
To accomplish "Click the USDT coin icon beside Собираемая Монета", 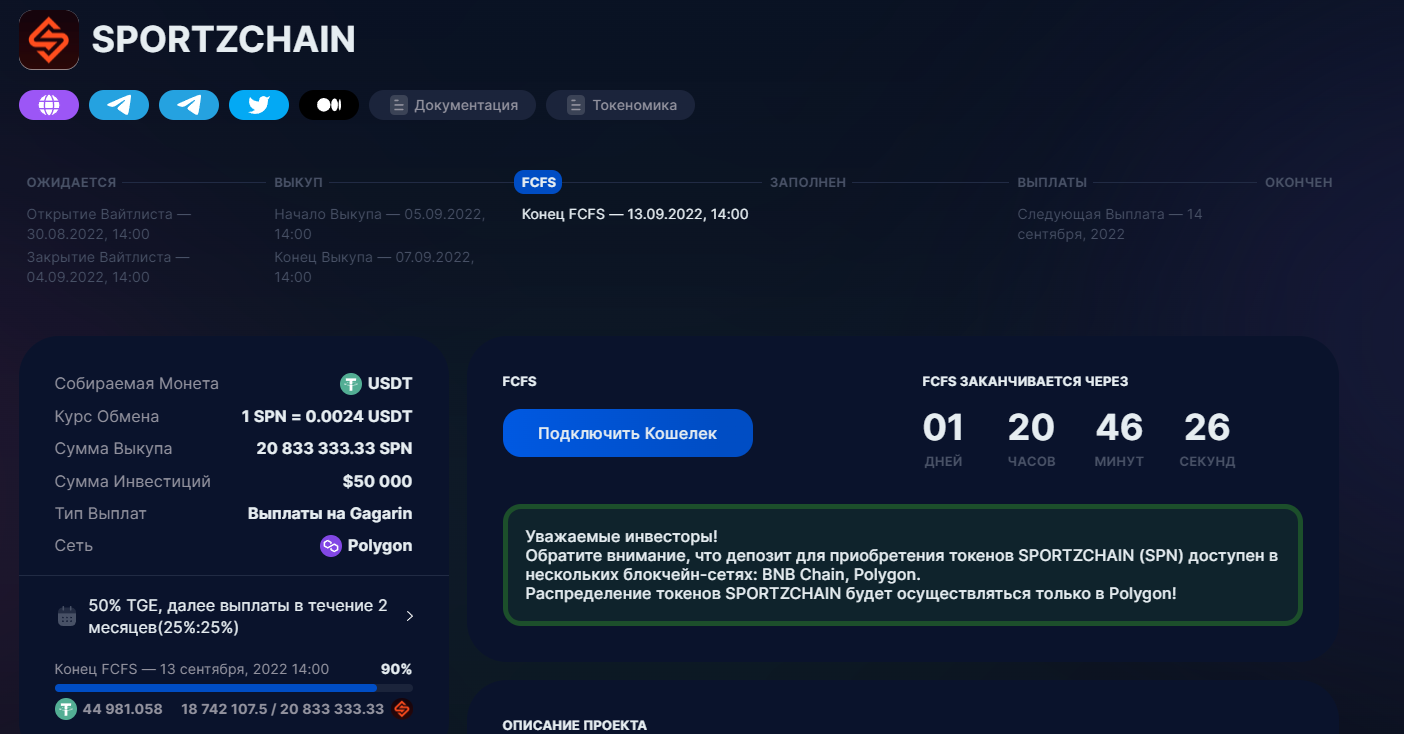I will tap(350, 384).
